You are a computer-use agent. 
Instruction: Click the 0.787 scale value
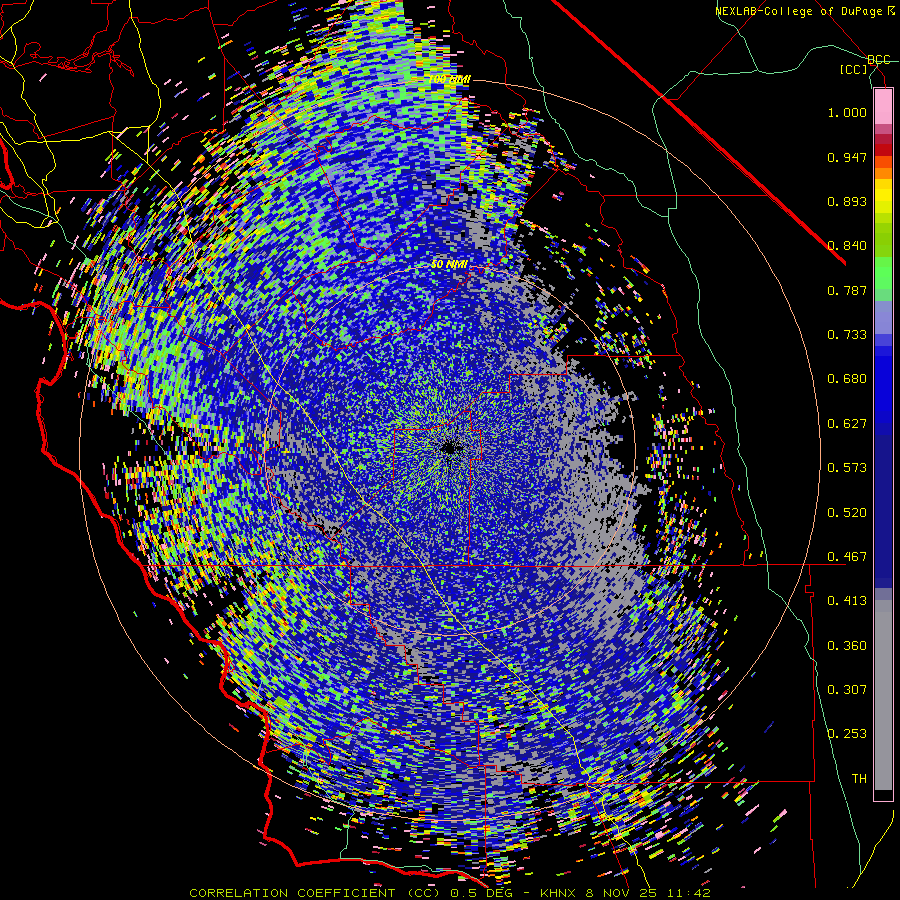(847, 290)
